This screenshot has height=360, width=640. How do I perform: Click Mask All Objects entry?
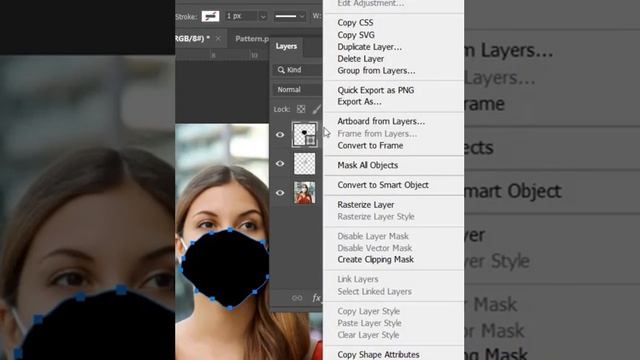[x=367, y=165]
